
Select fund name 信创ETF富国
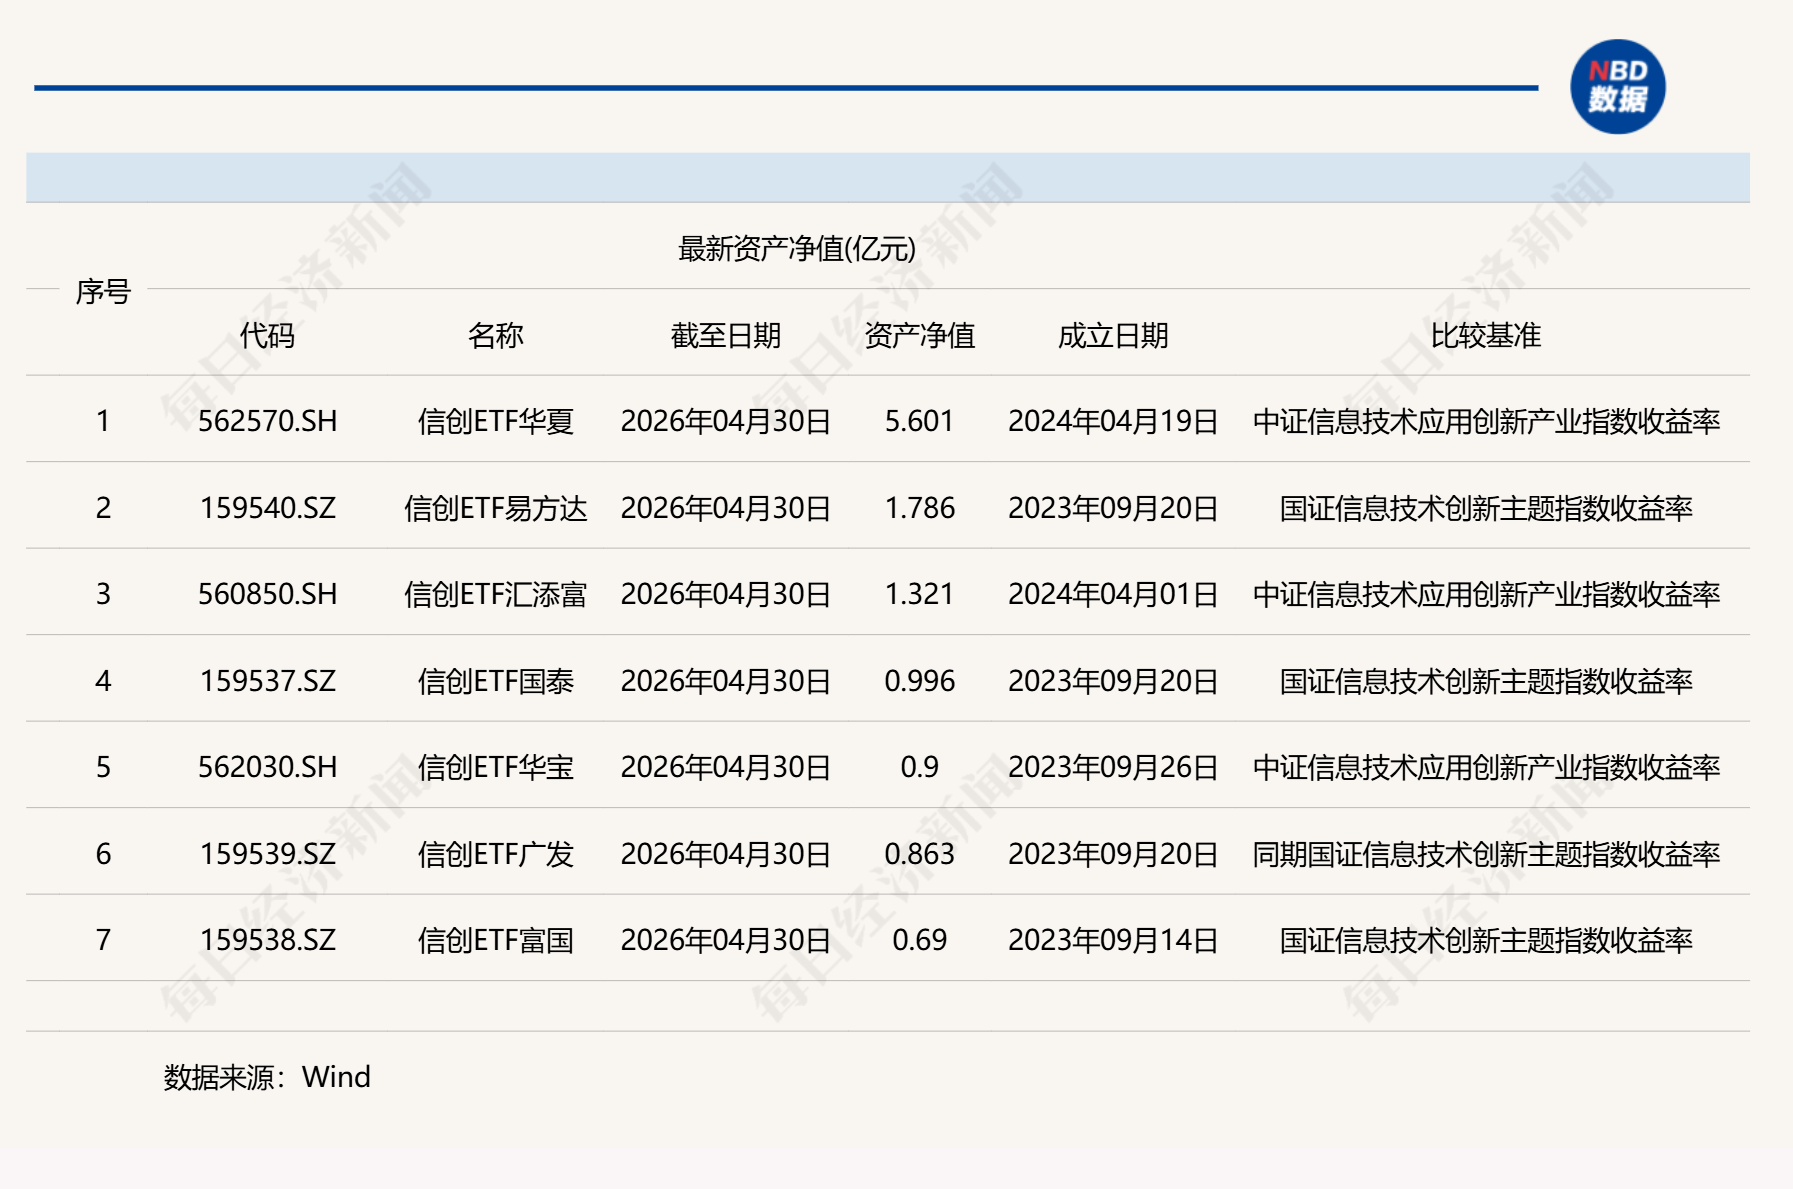[495, 940]
